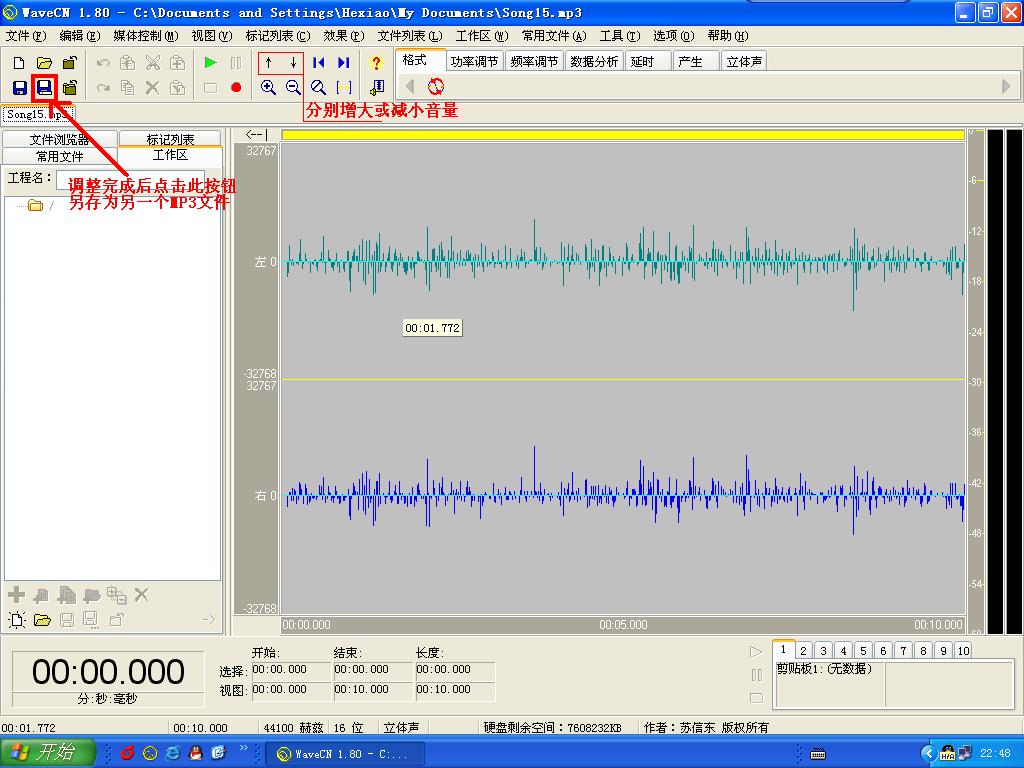Image resolution: width=1024 pixels, height=768 pixels.
Task: Start recording with the red record button
Action: tap(236, 88)
